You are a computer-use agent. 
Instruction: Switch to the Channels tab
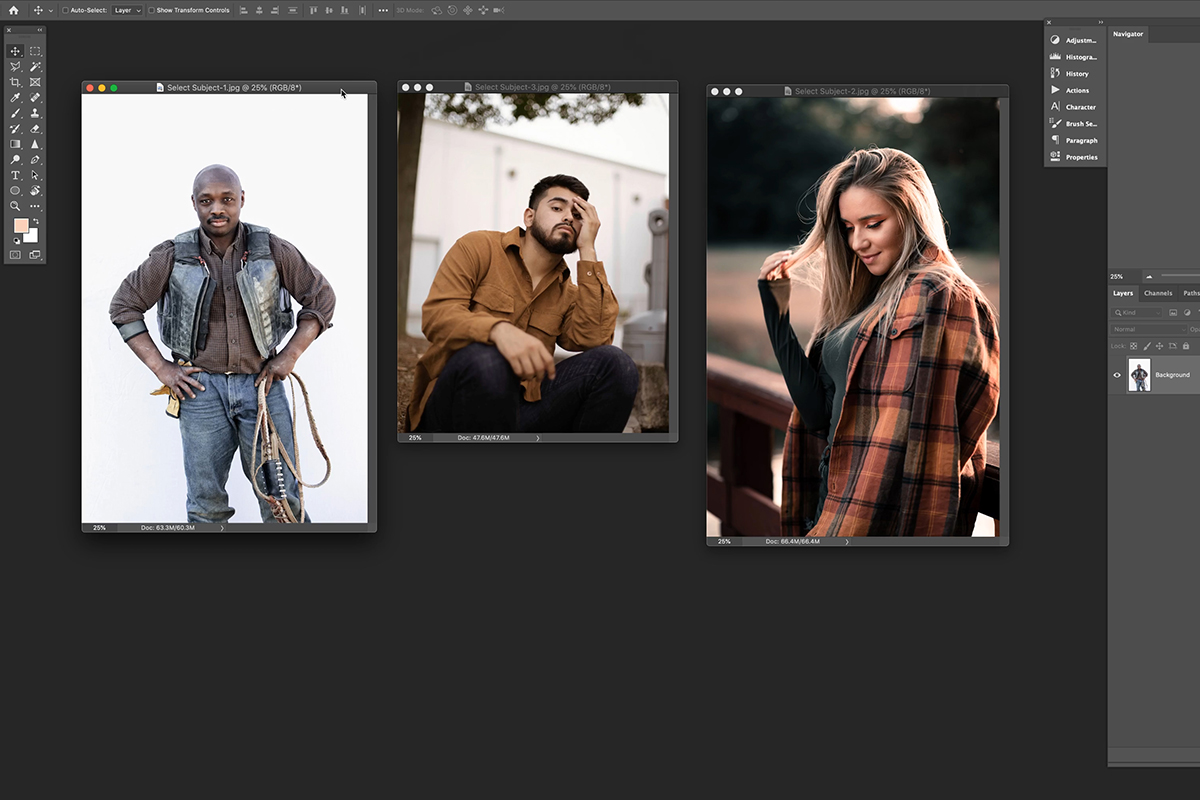pyautogui.click(x=1158, y=293)
